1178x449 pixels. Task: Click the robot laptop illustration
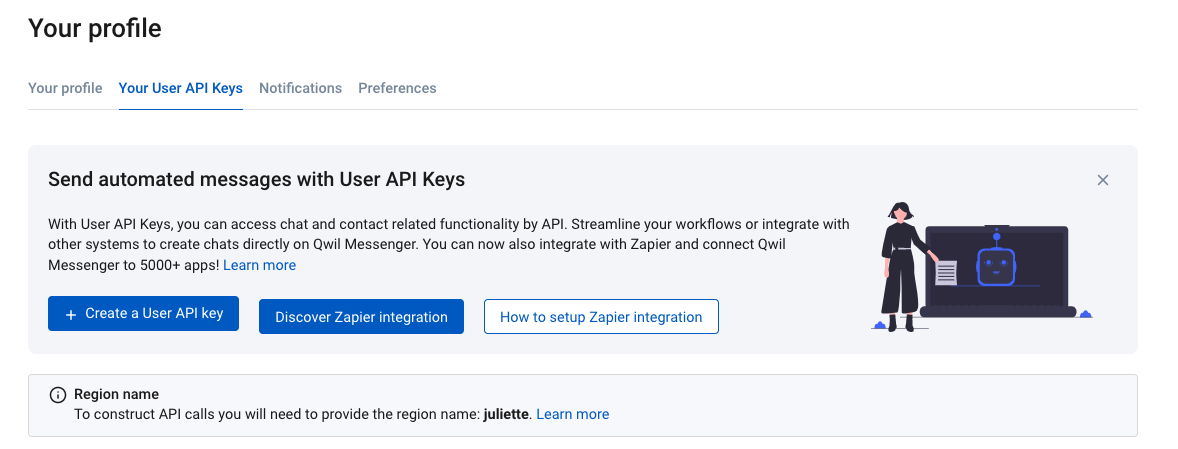[982, 267]
